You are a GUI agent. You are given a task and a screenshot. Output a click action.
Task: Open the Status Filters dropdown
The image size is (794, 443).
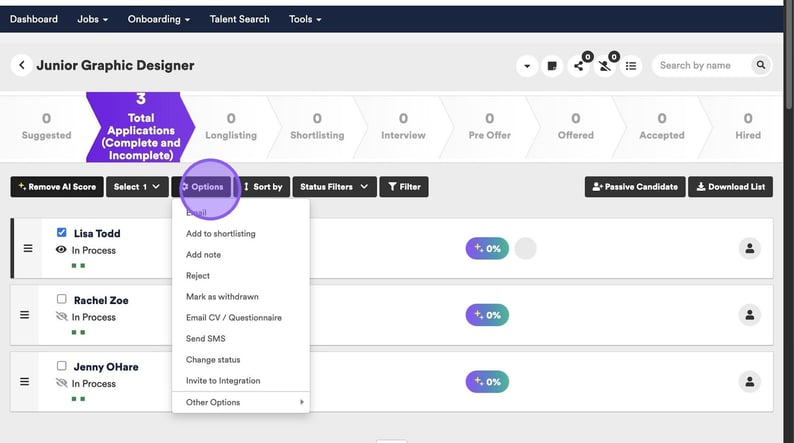click(x=334, y=187)
